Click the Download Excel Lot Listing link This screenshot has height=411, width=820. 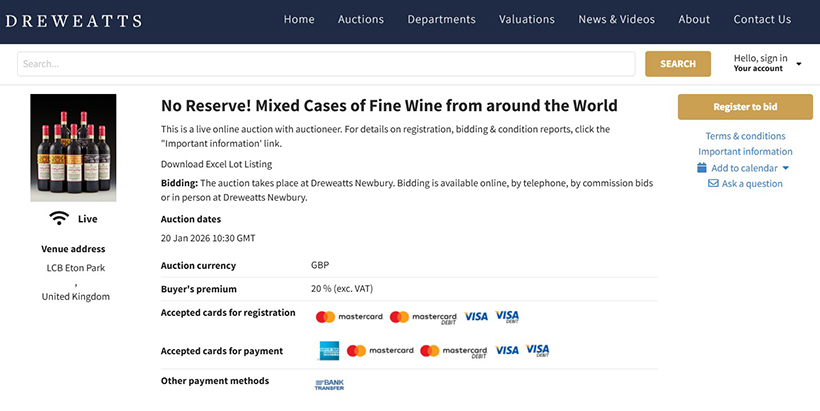(x=217, y=164)
